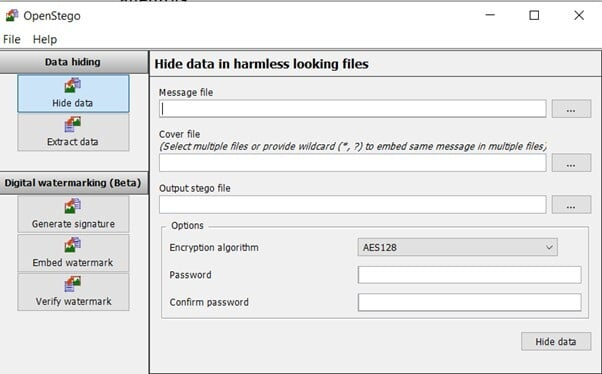Click the 'Encryption algorithm' label

214,248
